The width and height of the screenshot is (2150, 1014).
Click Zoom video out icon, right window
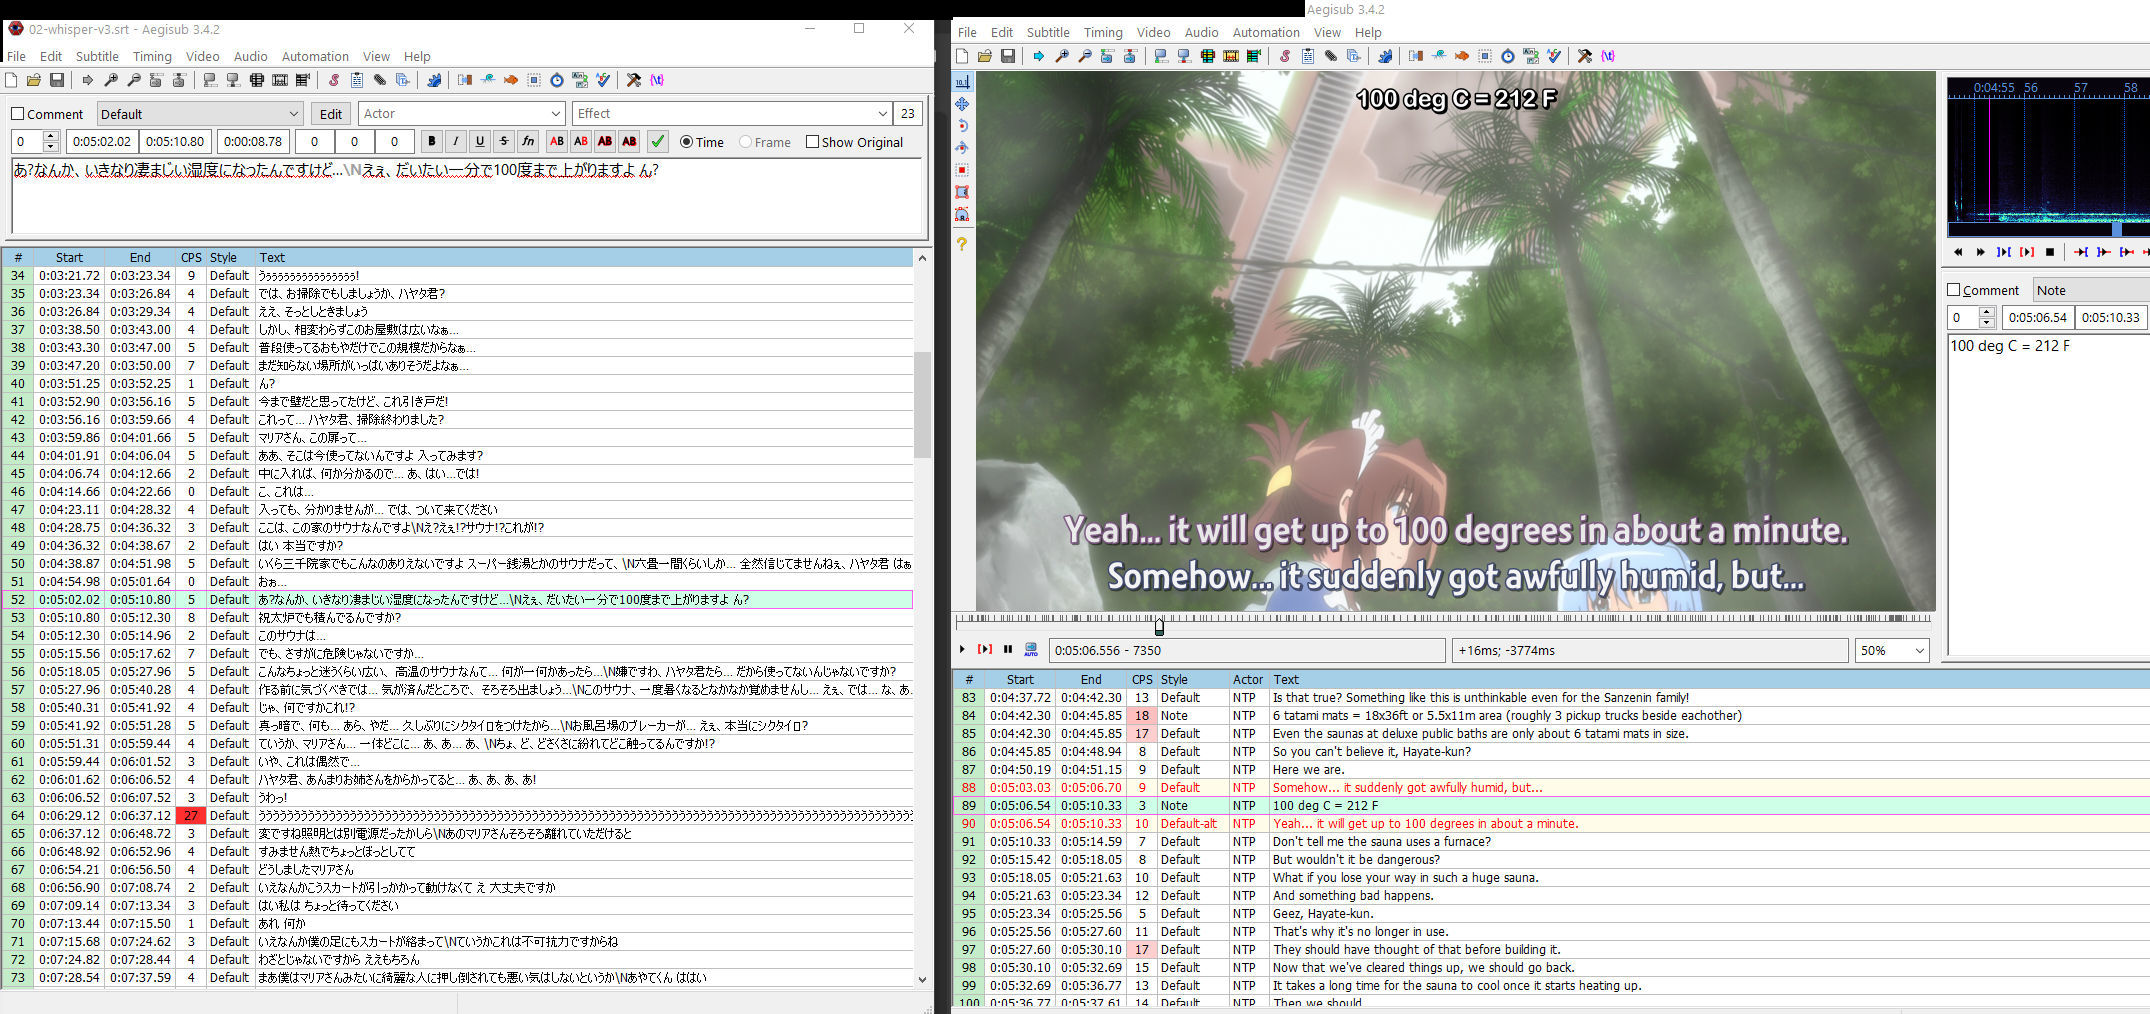tap(1084, 56)
